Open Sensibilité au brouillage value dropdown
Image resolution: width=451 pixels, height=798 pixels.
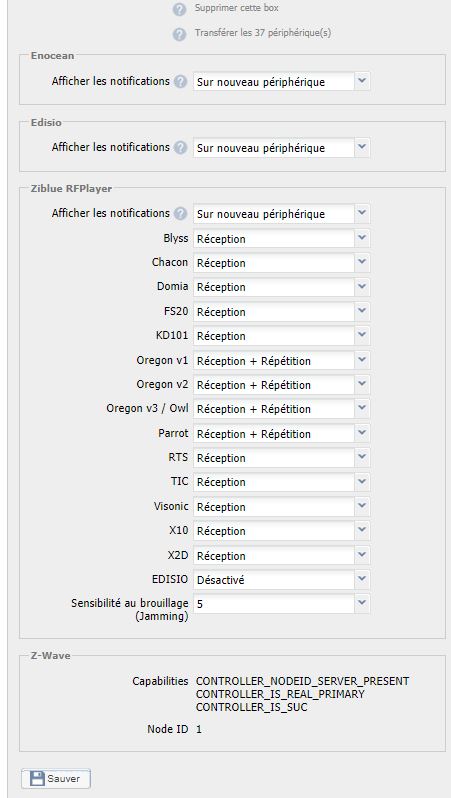tap(281, 604)
